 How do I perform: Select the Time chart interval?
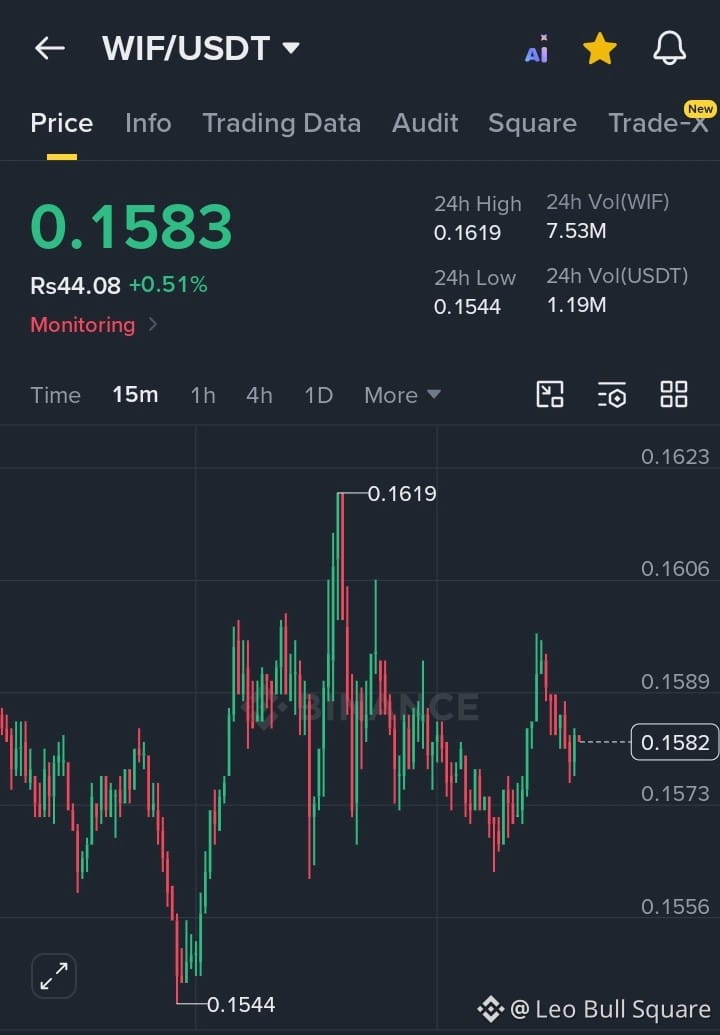55,395
